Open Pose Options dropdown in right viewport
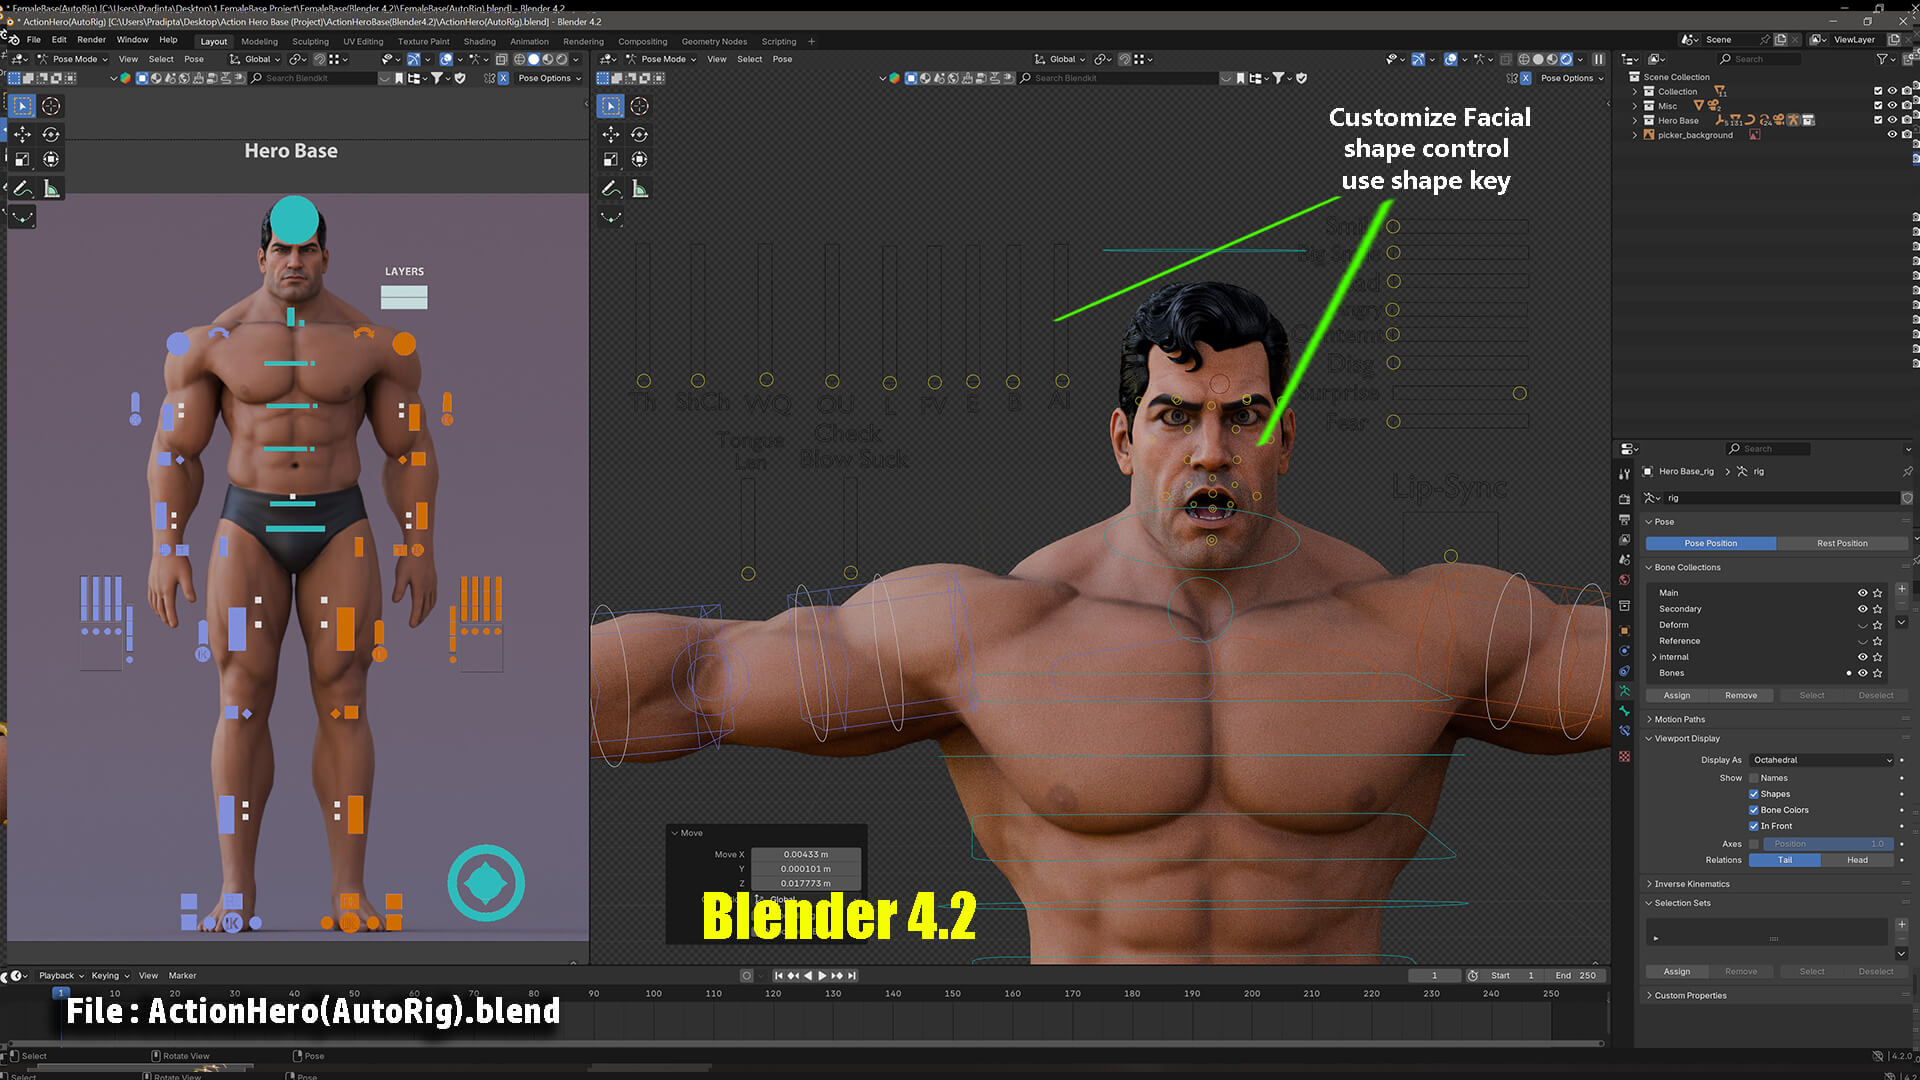This screenshot has width=1920, height=1080. 1571,78
